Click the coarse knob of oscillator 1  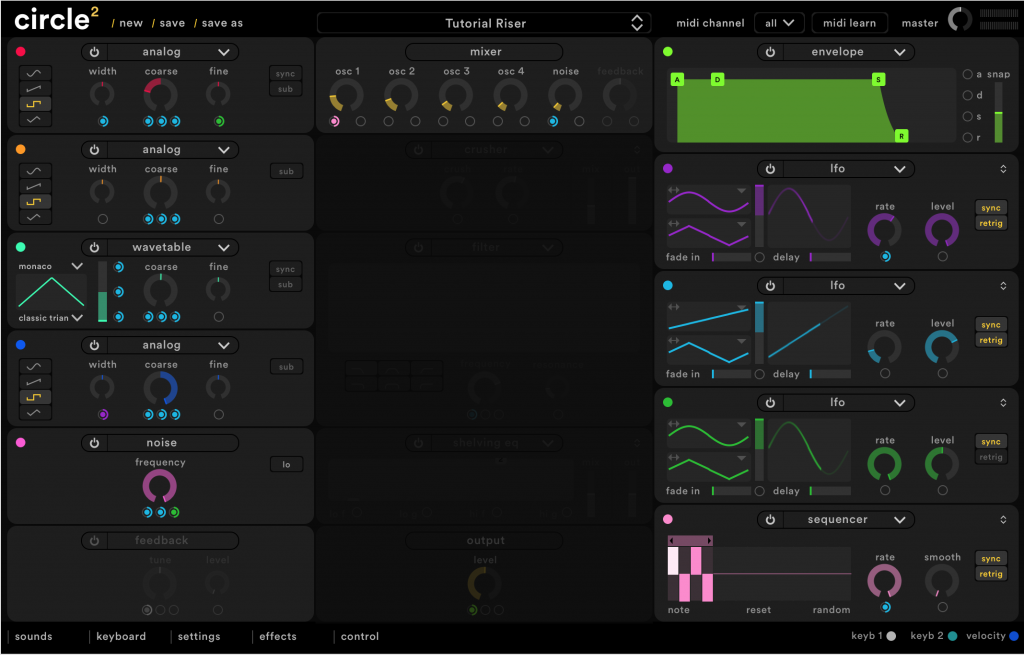coord(160,95)
